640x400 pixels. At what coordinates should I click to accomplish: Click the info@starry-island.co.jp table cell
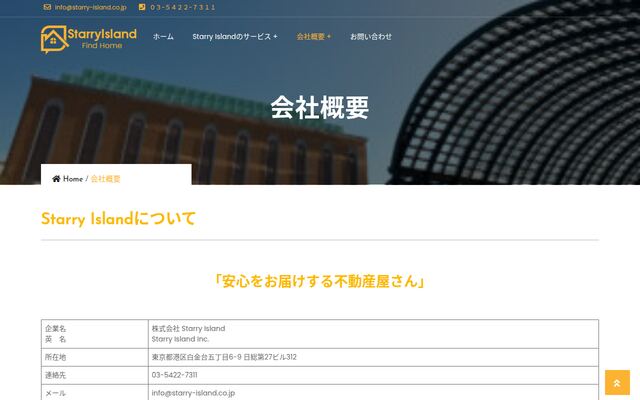(373, 393)
